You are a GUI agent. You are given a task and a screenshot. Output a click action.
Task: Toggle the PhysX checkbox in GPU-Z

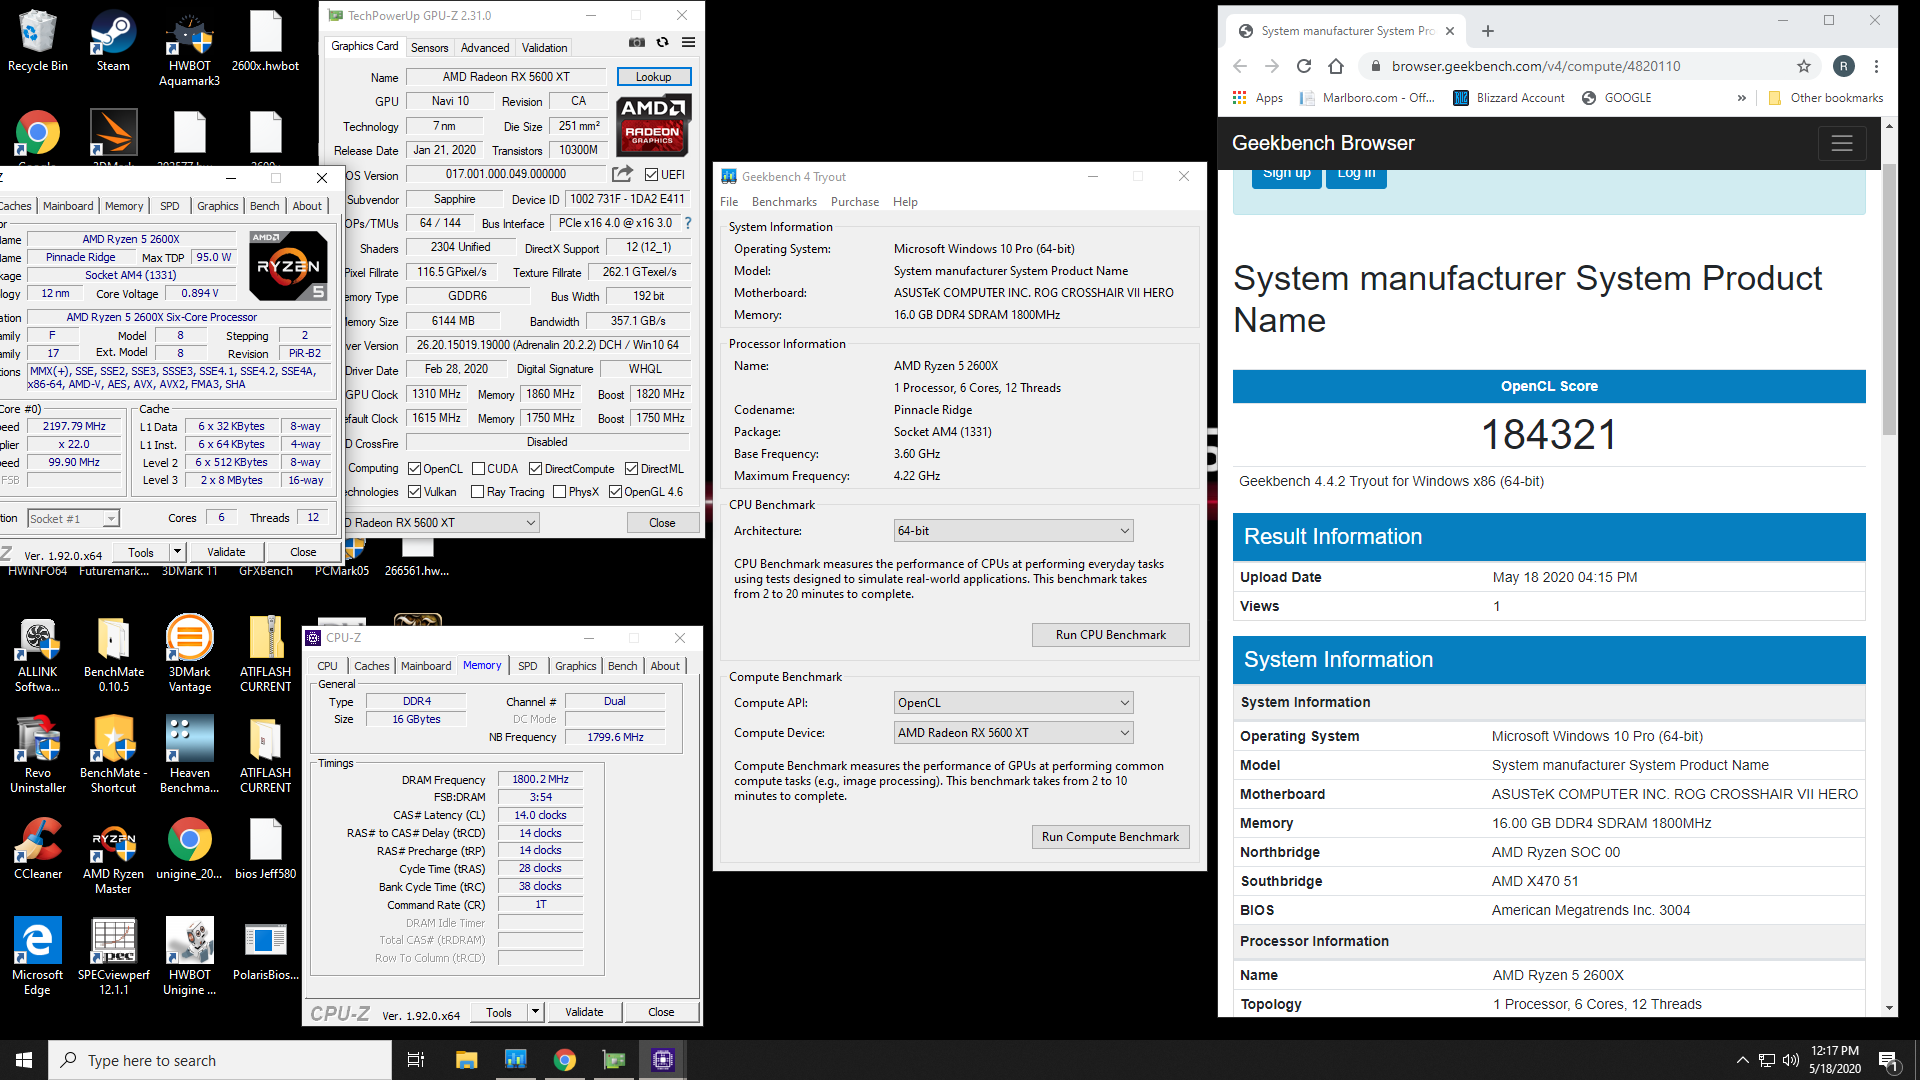click(x=559, y=492)
